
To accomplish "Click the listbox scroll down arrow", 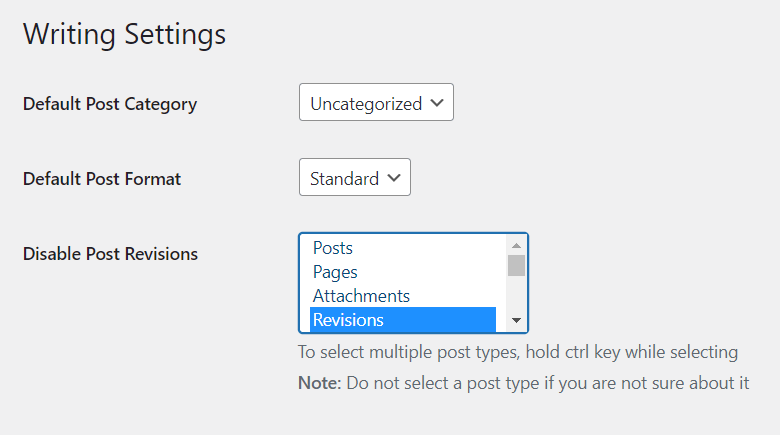I will (x=516, y=320).
